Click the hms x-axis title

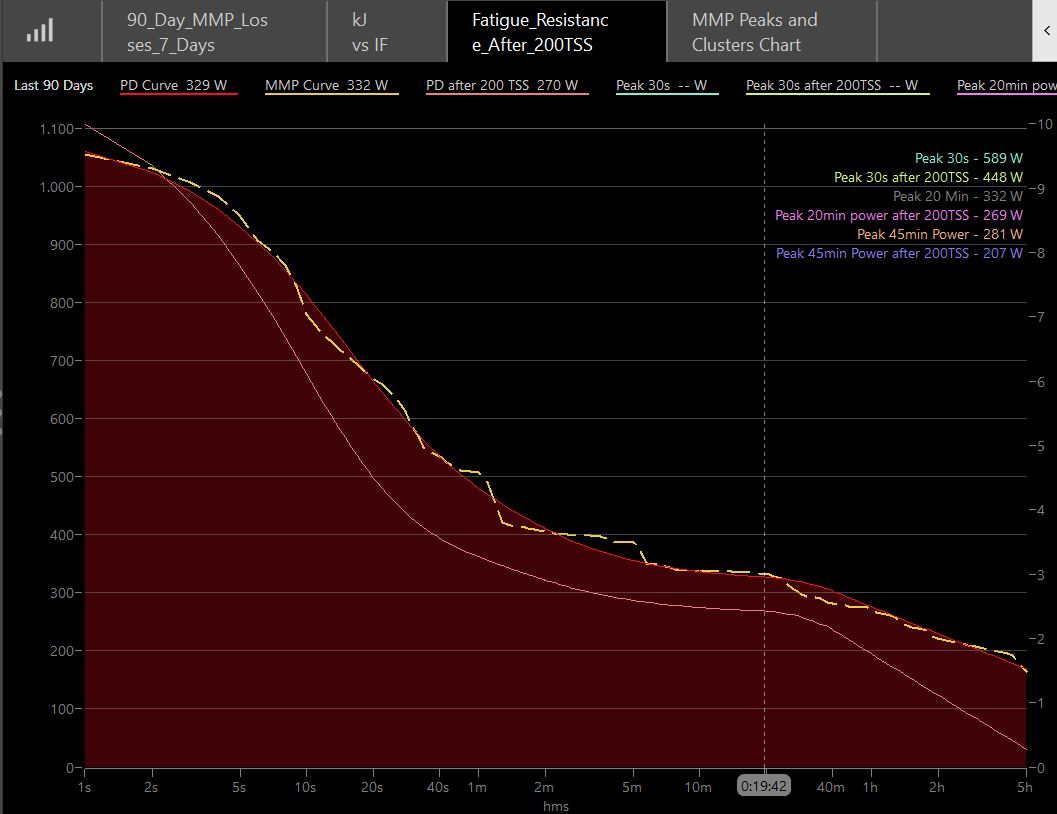(555, 806)
